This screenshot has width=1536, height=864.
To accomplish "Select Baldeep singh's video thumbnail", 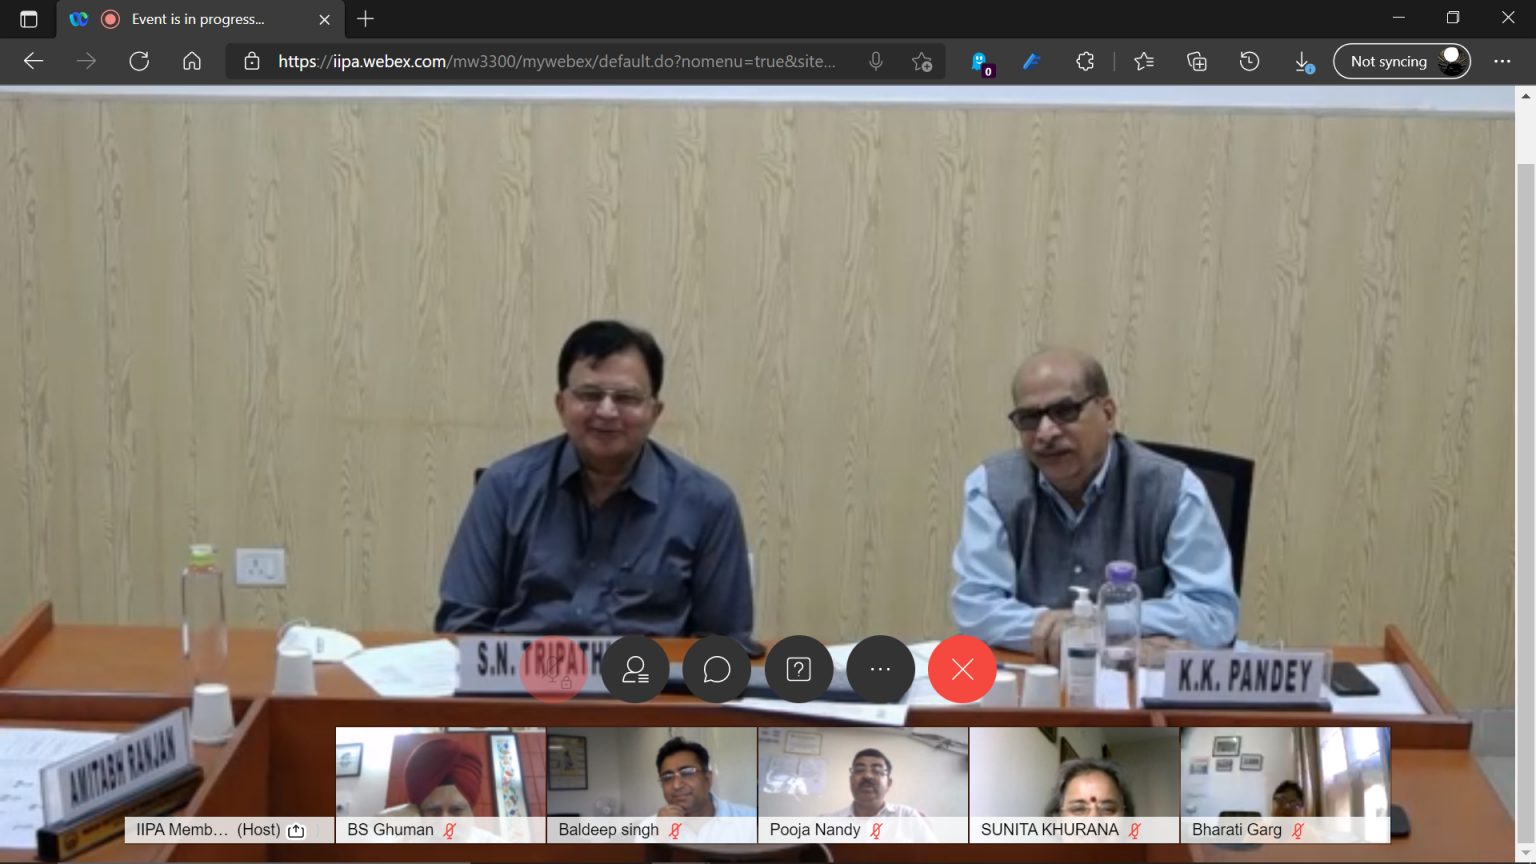I will point(651,780).
